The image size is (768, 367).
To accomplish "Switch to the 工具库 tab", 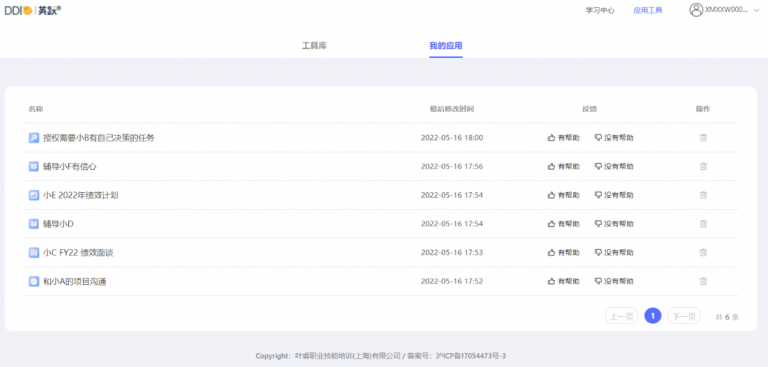I will tap(314, 46).
